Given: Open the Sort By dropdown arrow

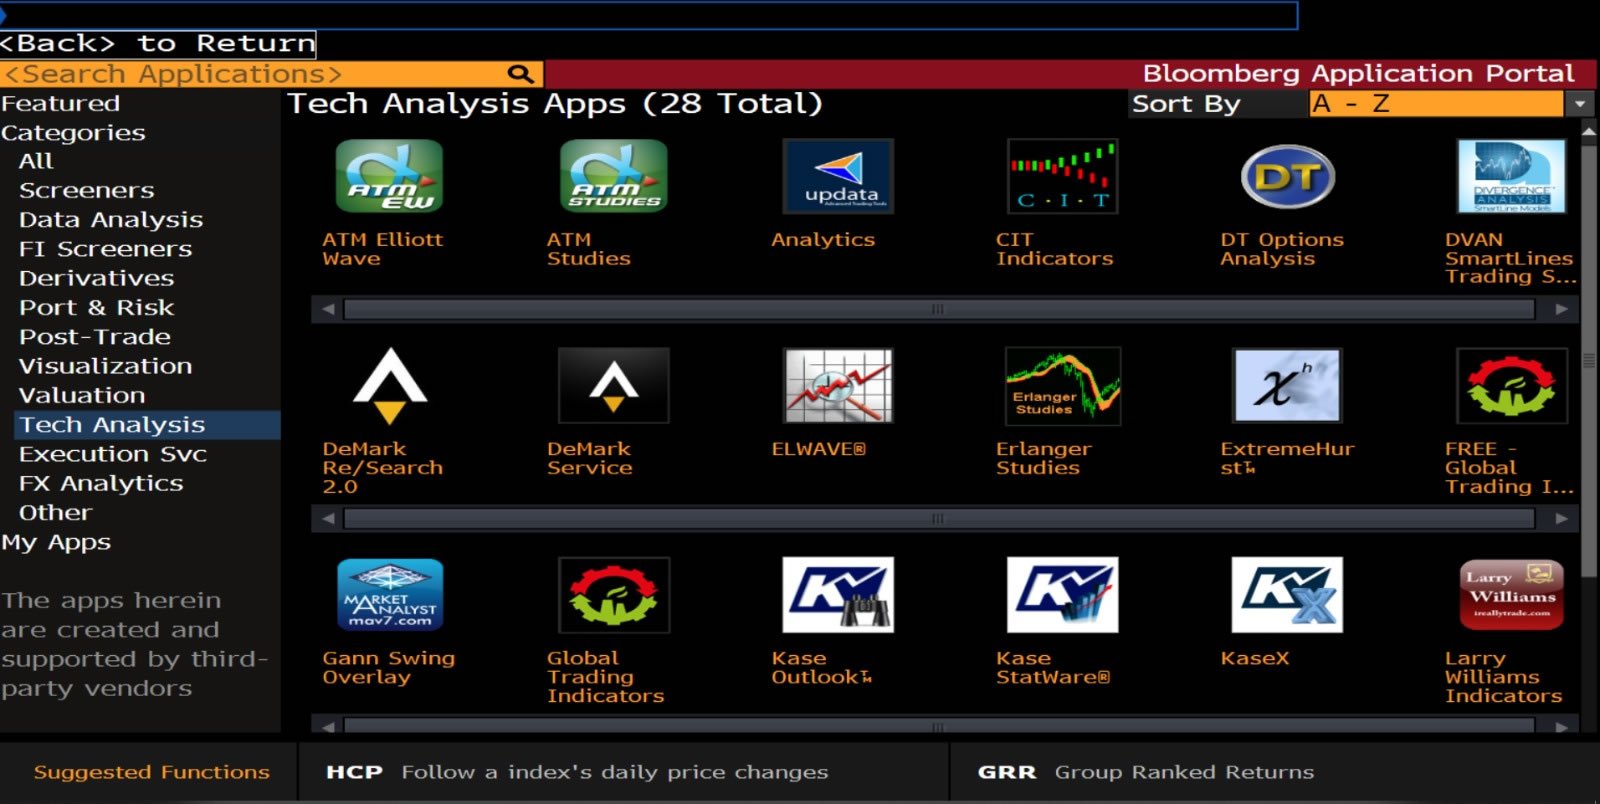Looking at the screenshot, I should coord(1579,104).
